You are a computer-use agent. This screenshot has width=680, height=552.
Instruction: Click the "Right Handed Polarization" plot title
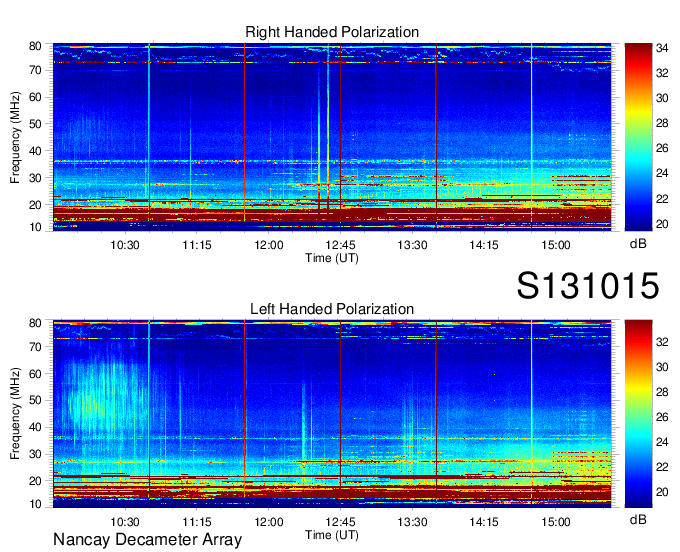coord(332,32)
